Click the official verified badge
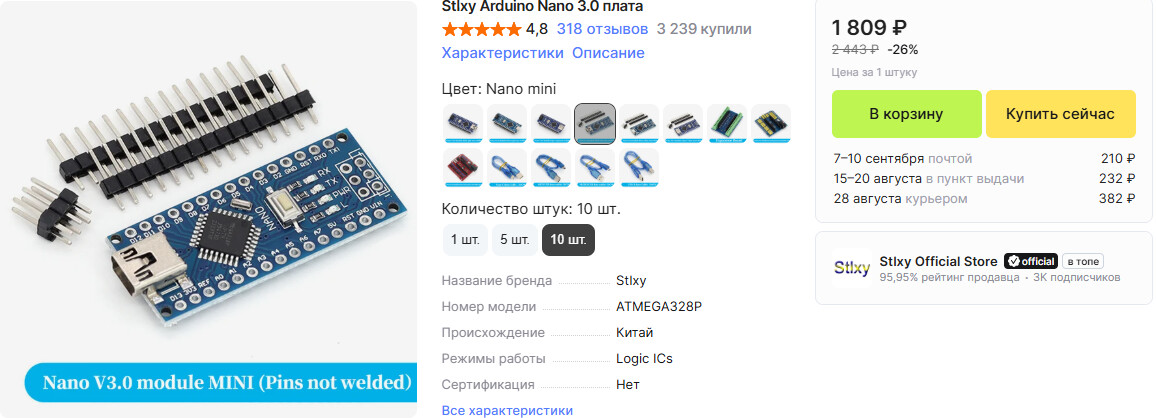 click(1031, 261)
